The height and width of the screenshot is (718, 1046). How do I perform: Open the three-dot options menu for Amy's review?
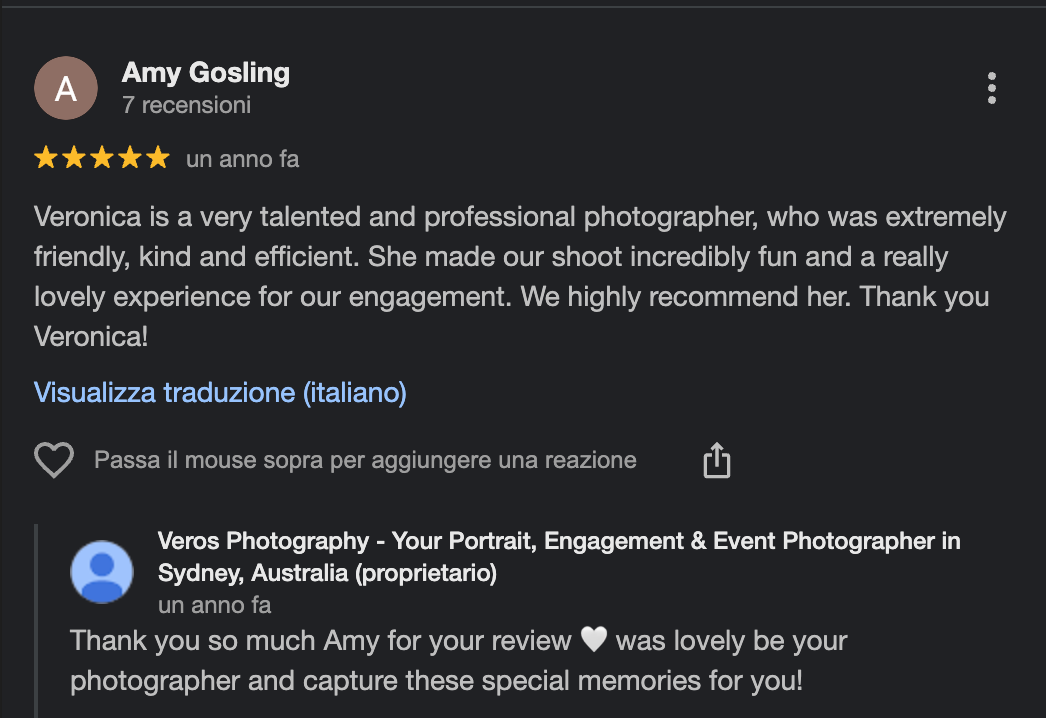click(x=991, y=88)
